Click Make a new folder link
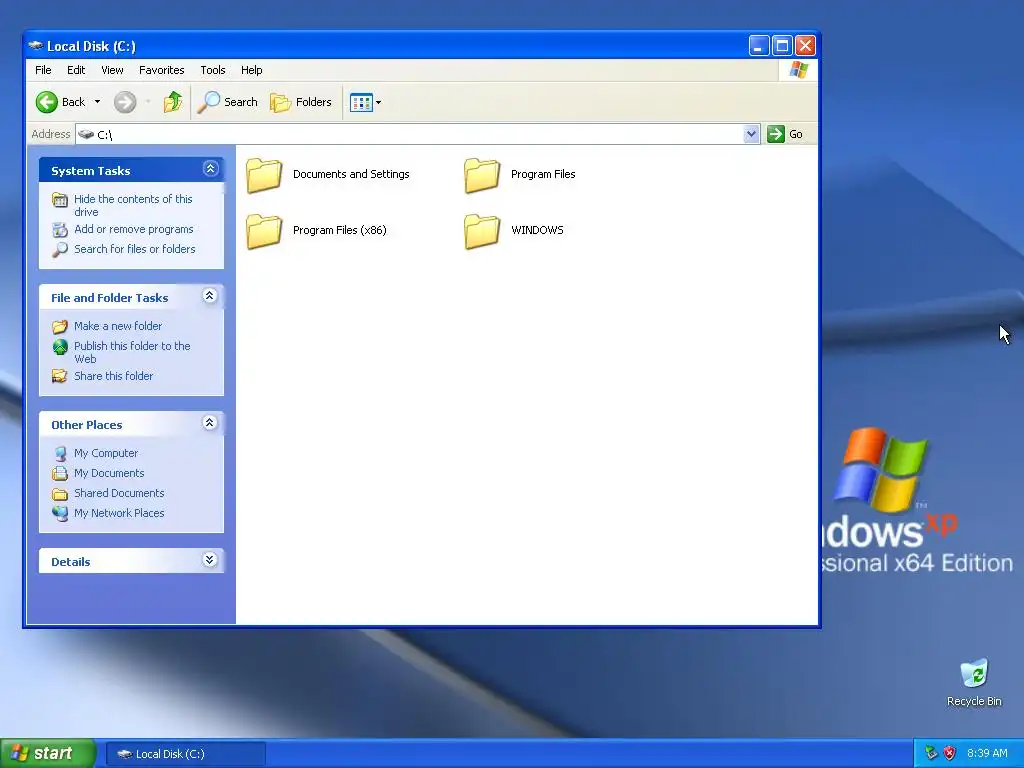Viewport: 1024px width, 768px height. [118, 326]
